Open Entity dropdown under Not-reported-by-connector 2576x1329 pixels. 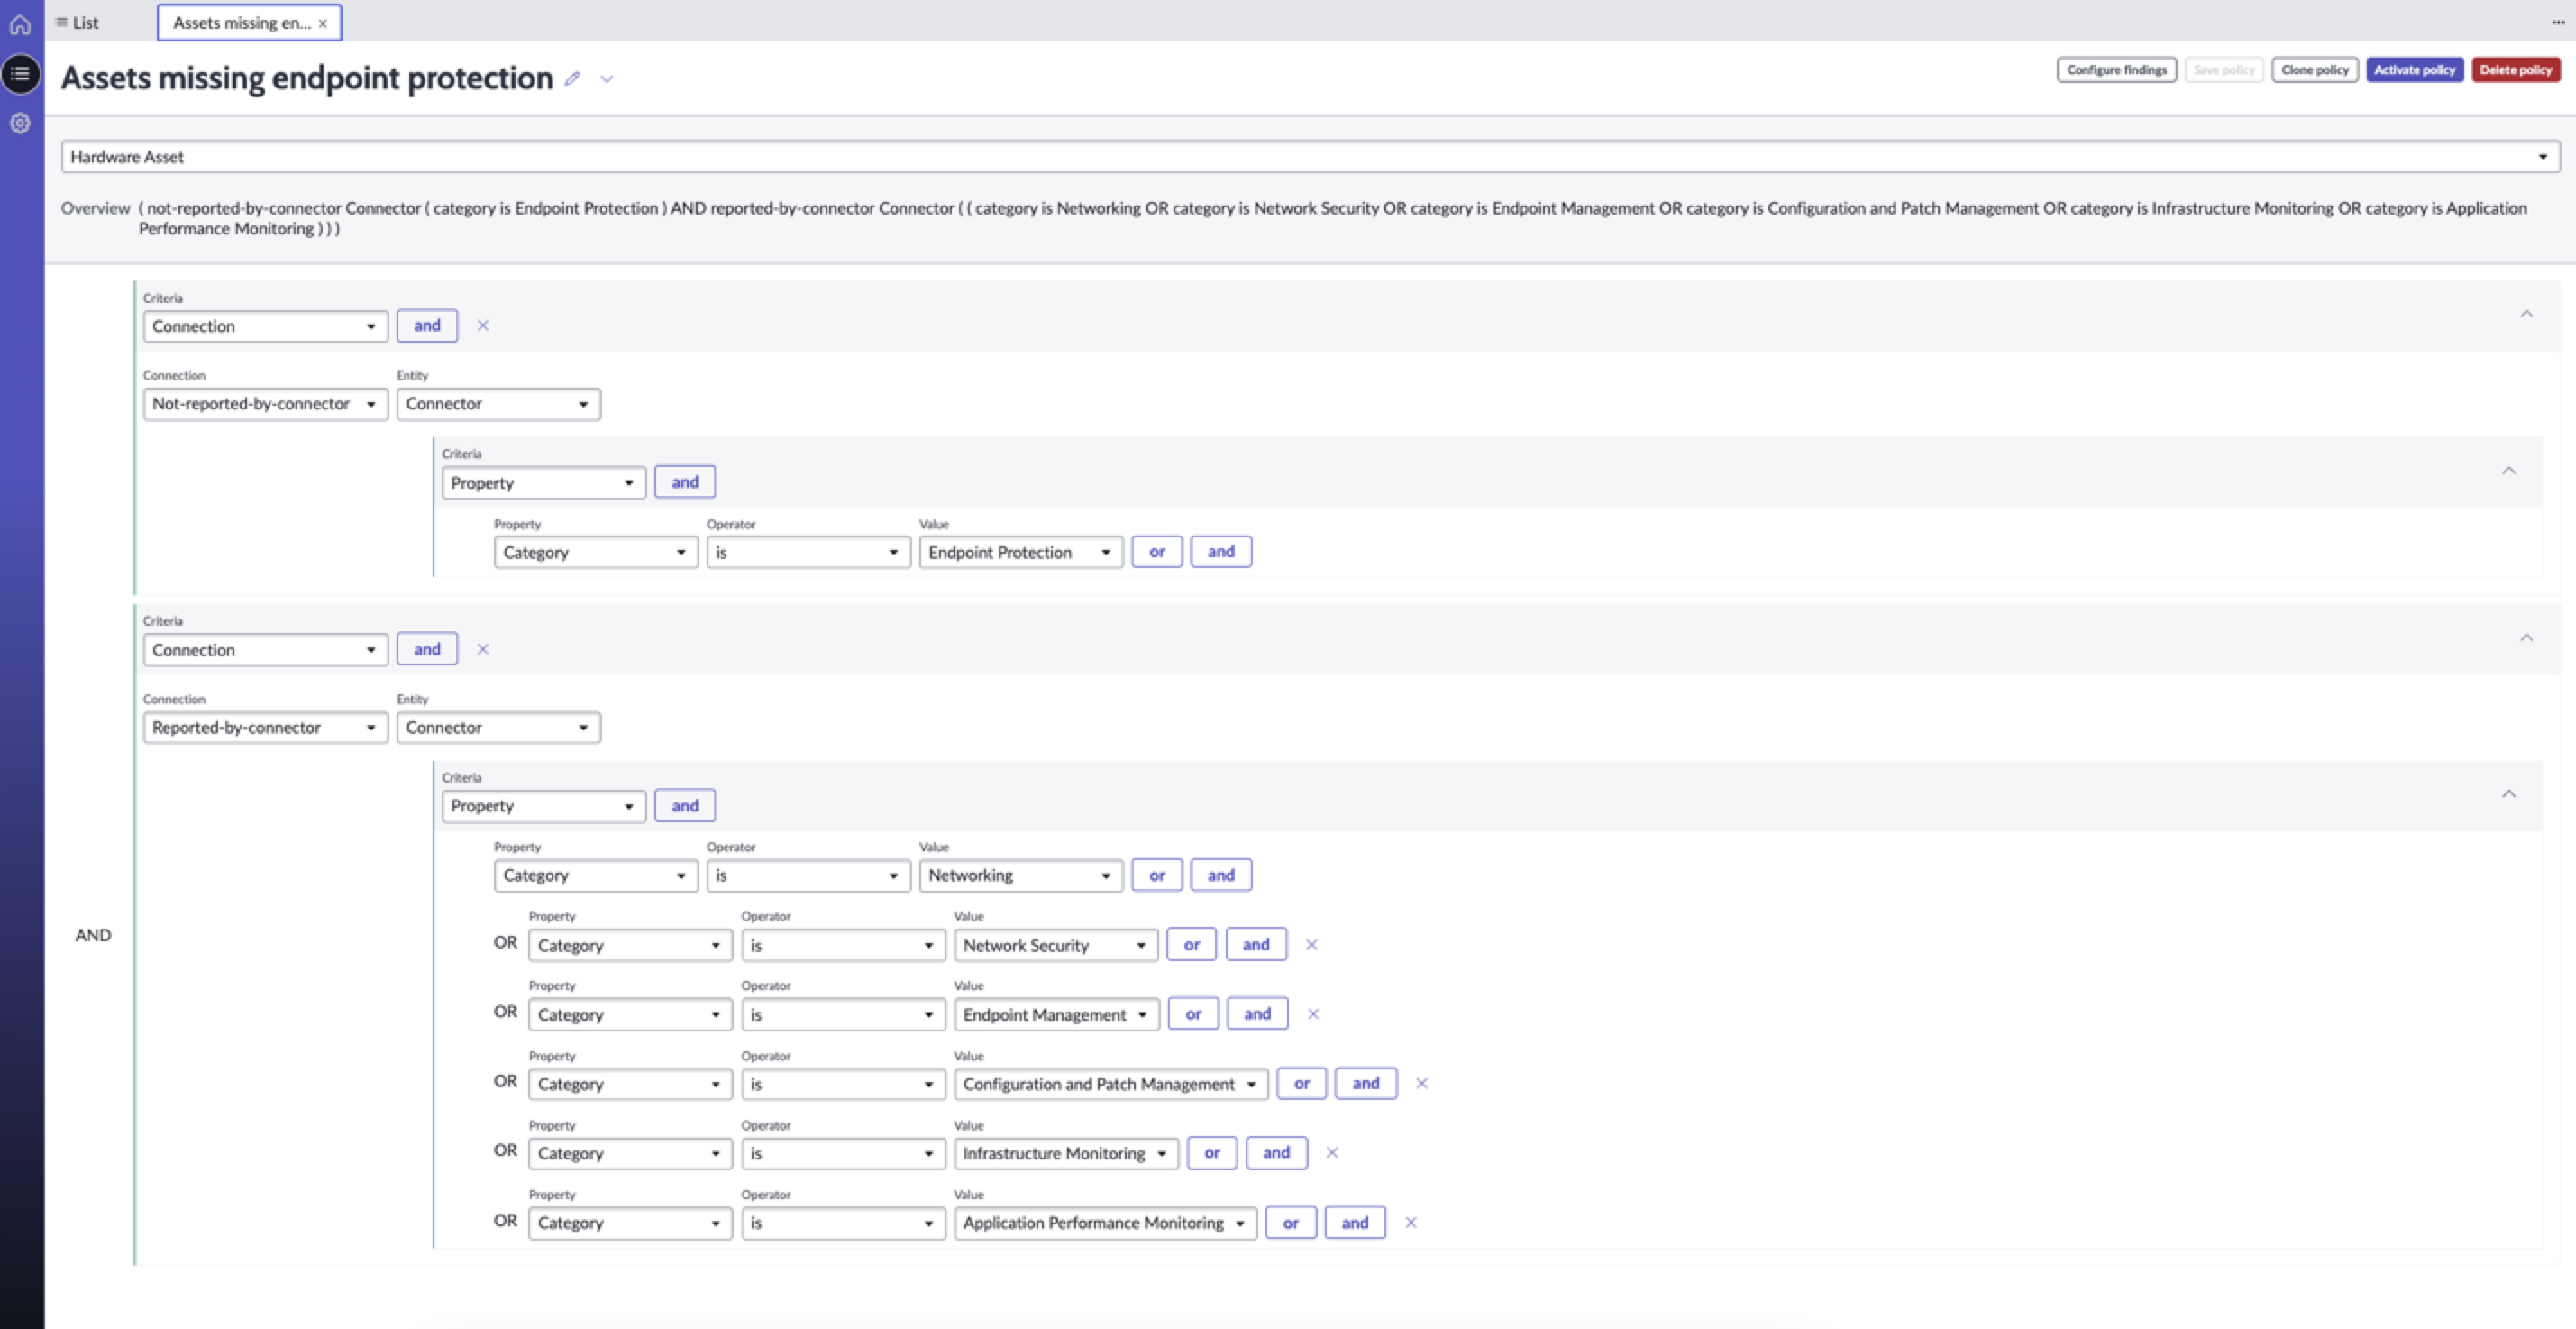pos(498,404)
